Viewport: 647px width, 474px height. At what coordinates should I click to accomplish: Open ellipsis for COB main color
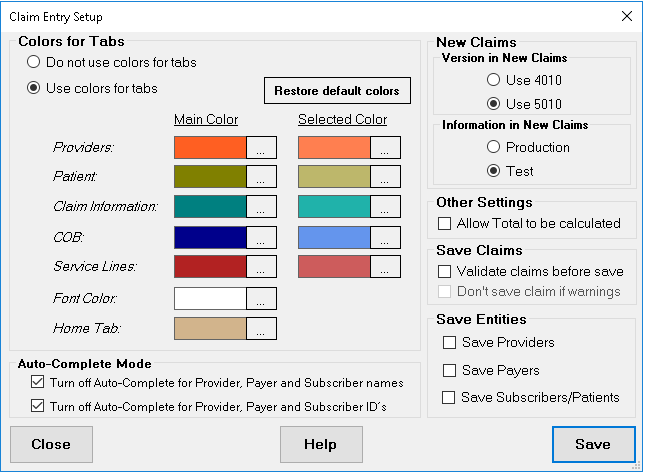tap(261, 237)
